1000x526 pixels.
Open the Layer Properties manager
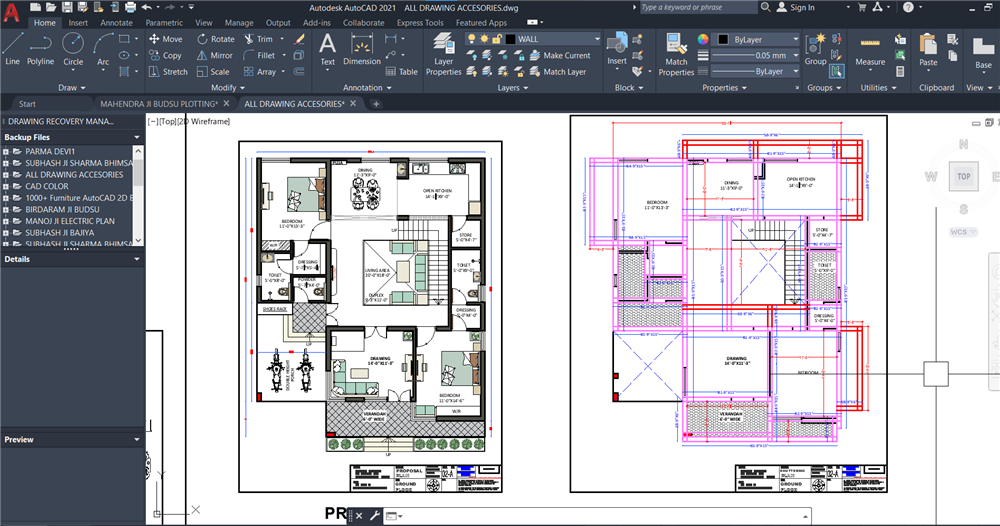click(x=443, y=54)
